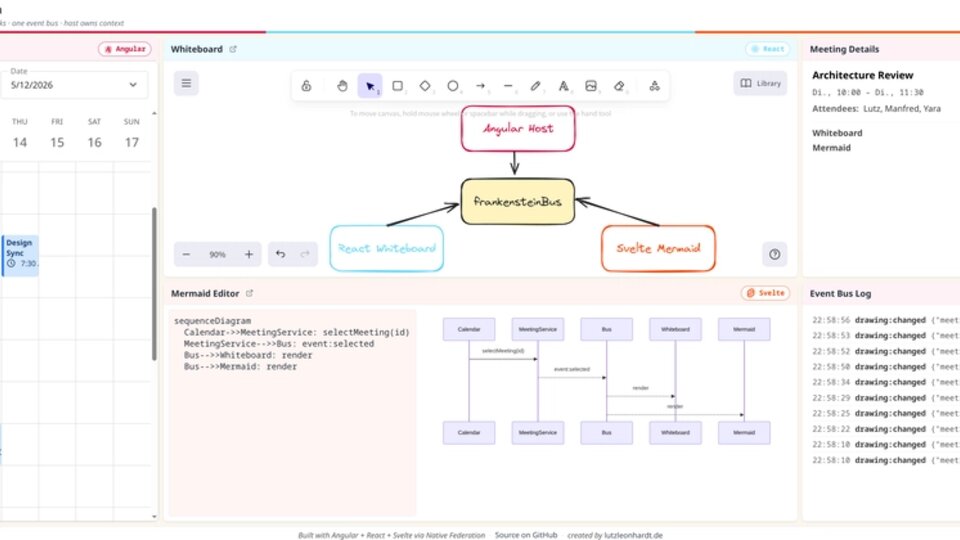The height and width of the screenshot is (540, 960).
Task: Click calendar scrollbar down arrow
Action: [x=154, y=516]
